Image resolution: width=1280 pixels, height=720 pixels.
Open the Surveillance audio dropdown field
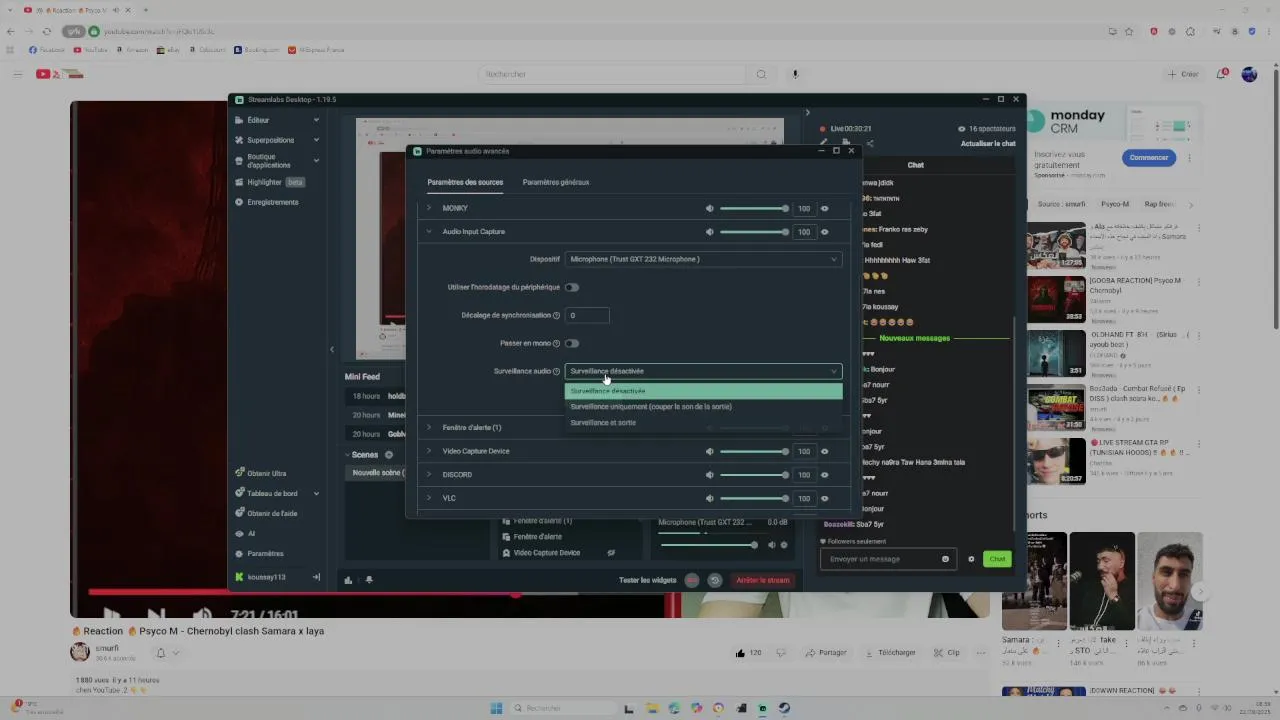coord(703,371)
